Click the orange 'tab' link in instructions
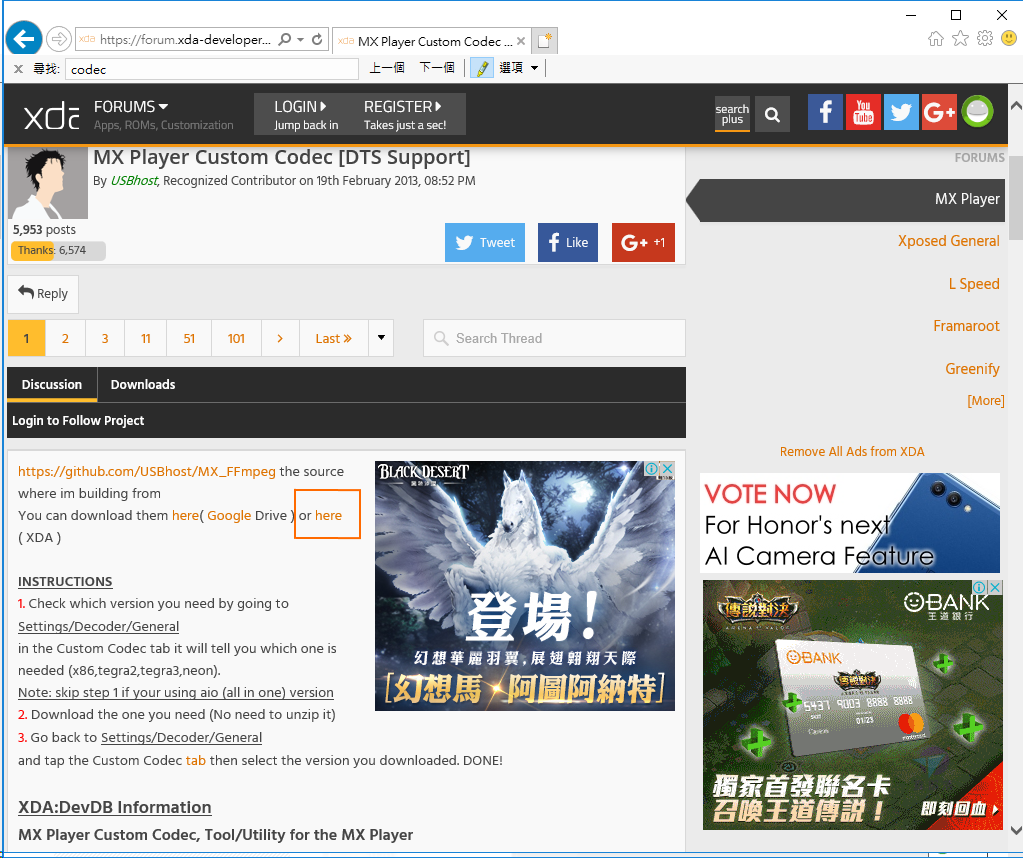The width and height of the screenshot is (1023, 858). (x=196, y=760)
